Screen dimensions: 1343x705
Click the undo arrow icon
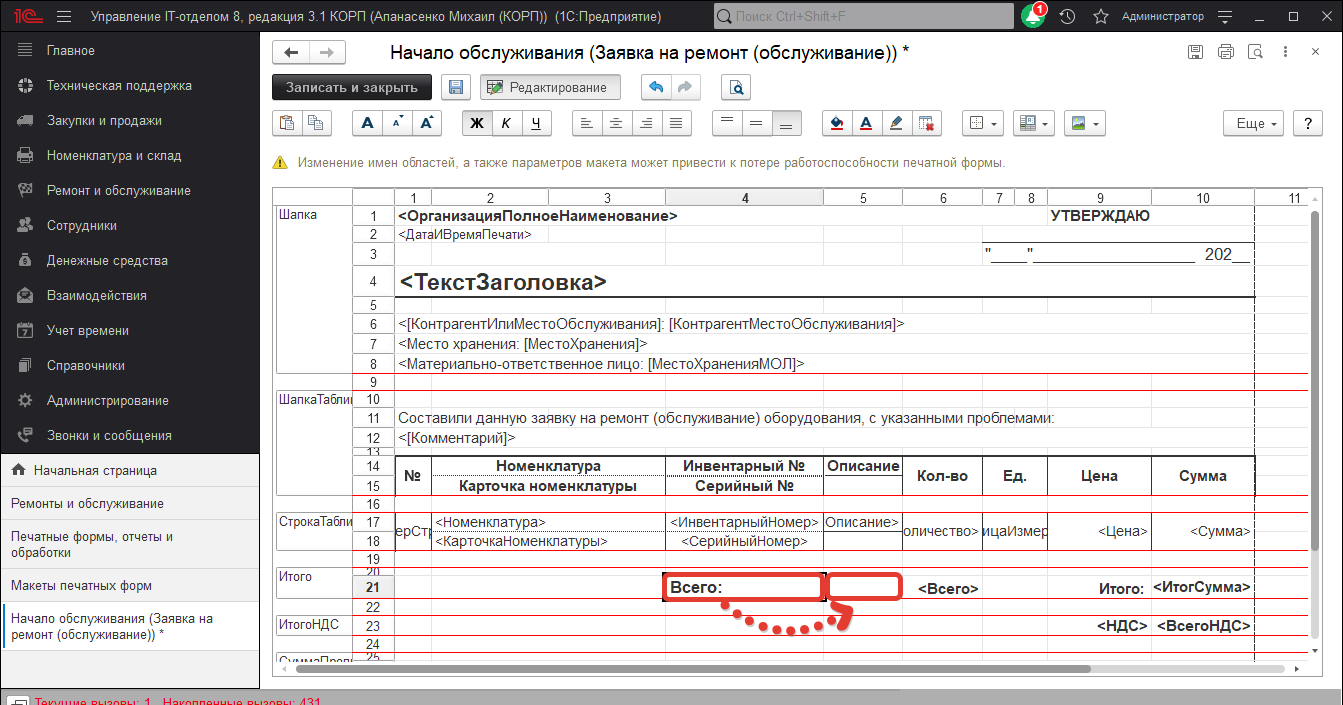coord(656,88)
